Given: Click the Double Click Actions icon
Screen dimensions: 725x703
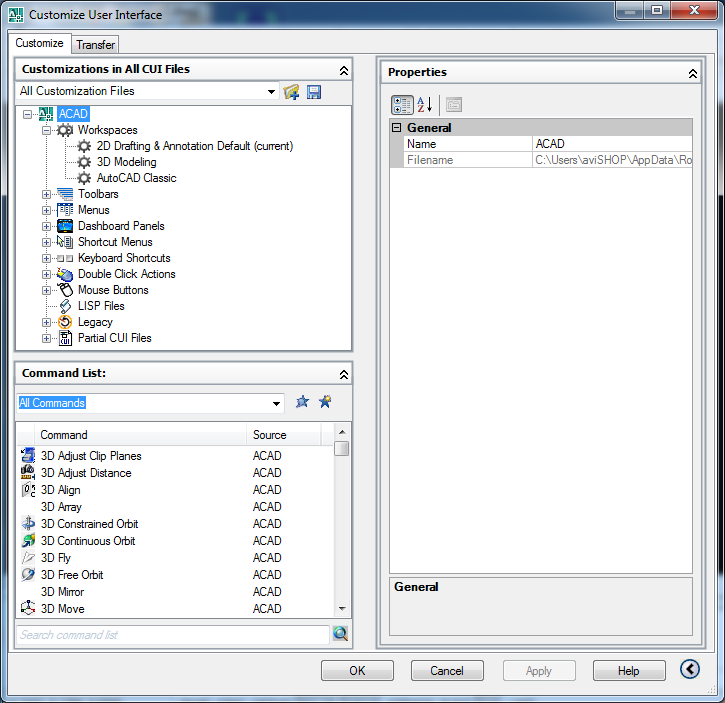Looking at the screenshot, I should [x=65, y=274].
